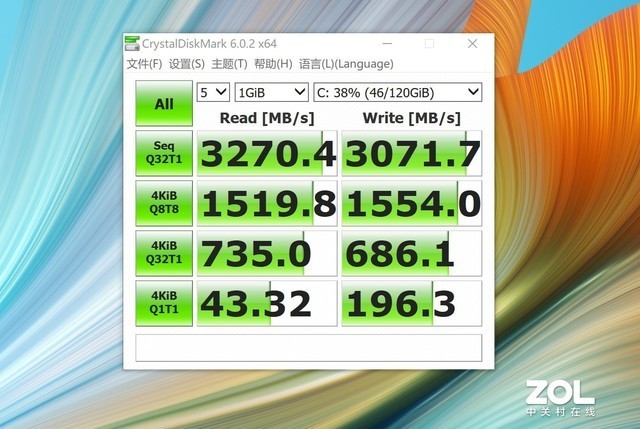This screenshot has width=640, height=429.
Task: Select the 4KiB Q32T1 write value 686.1
Action: coord(412,253)
